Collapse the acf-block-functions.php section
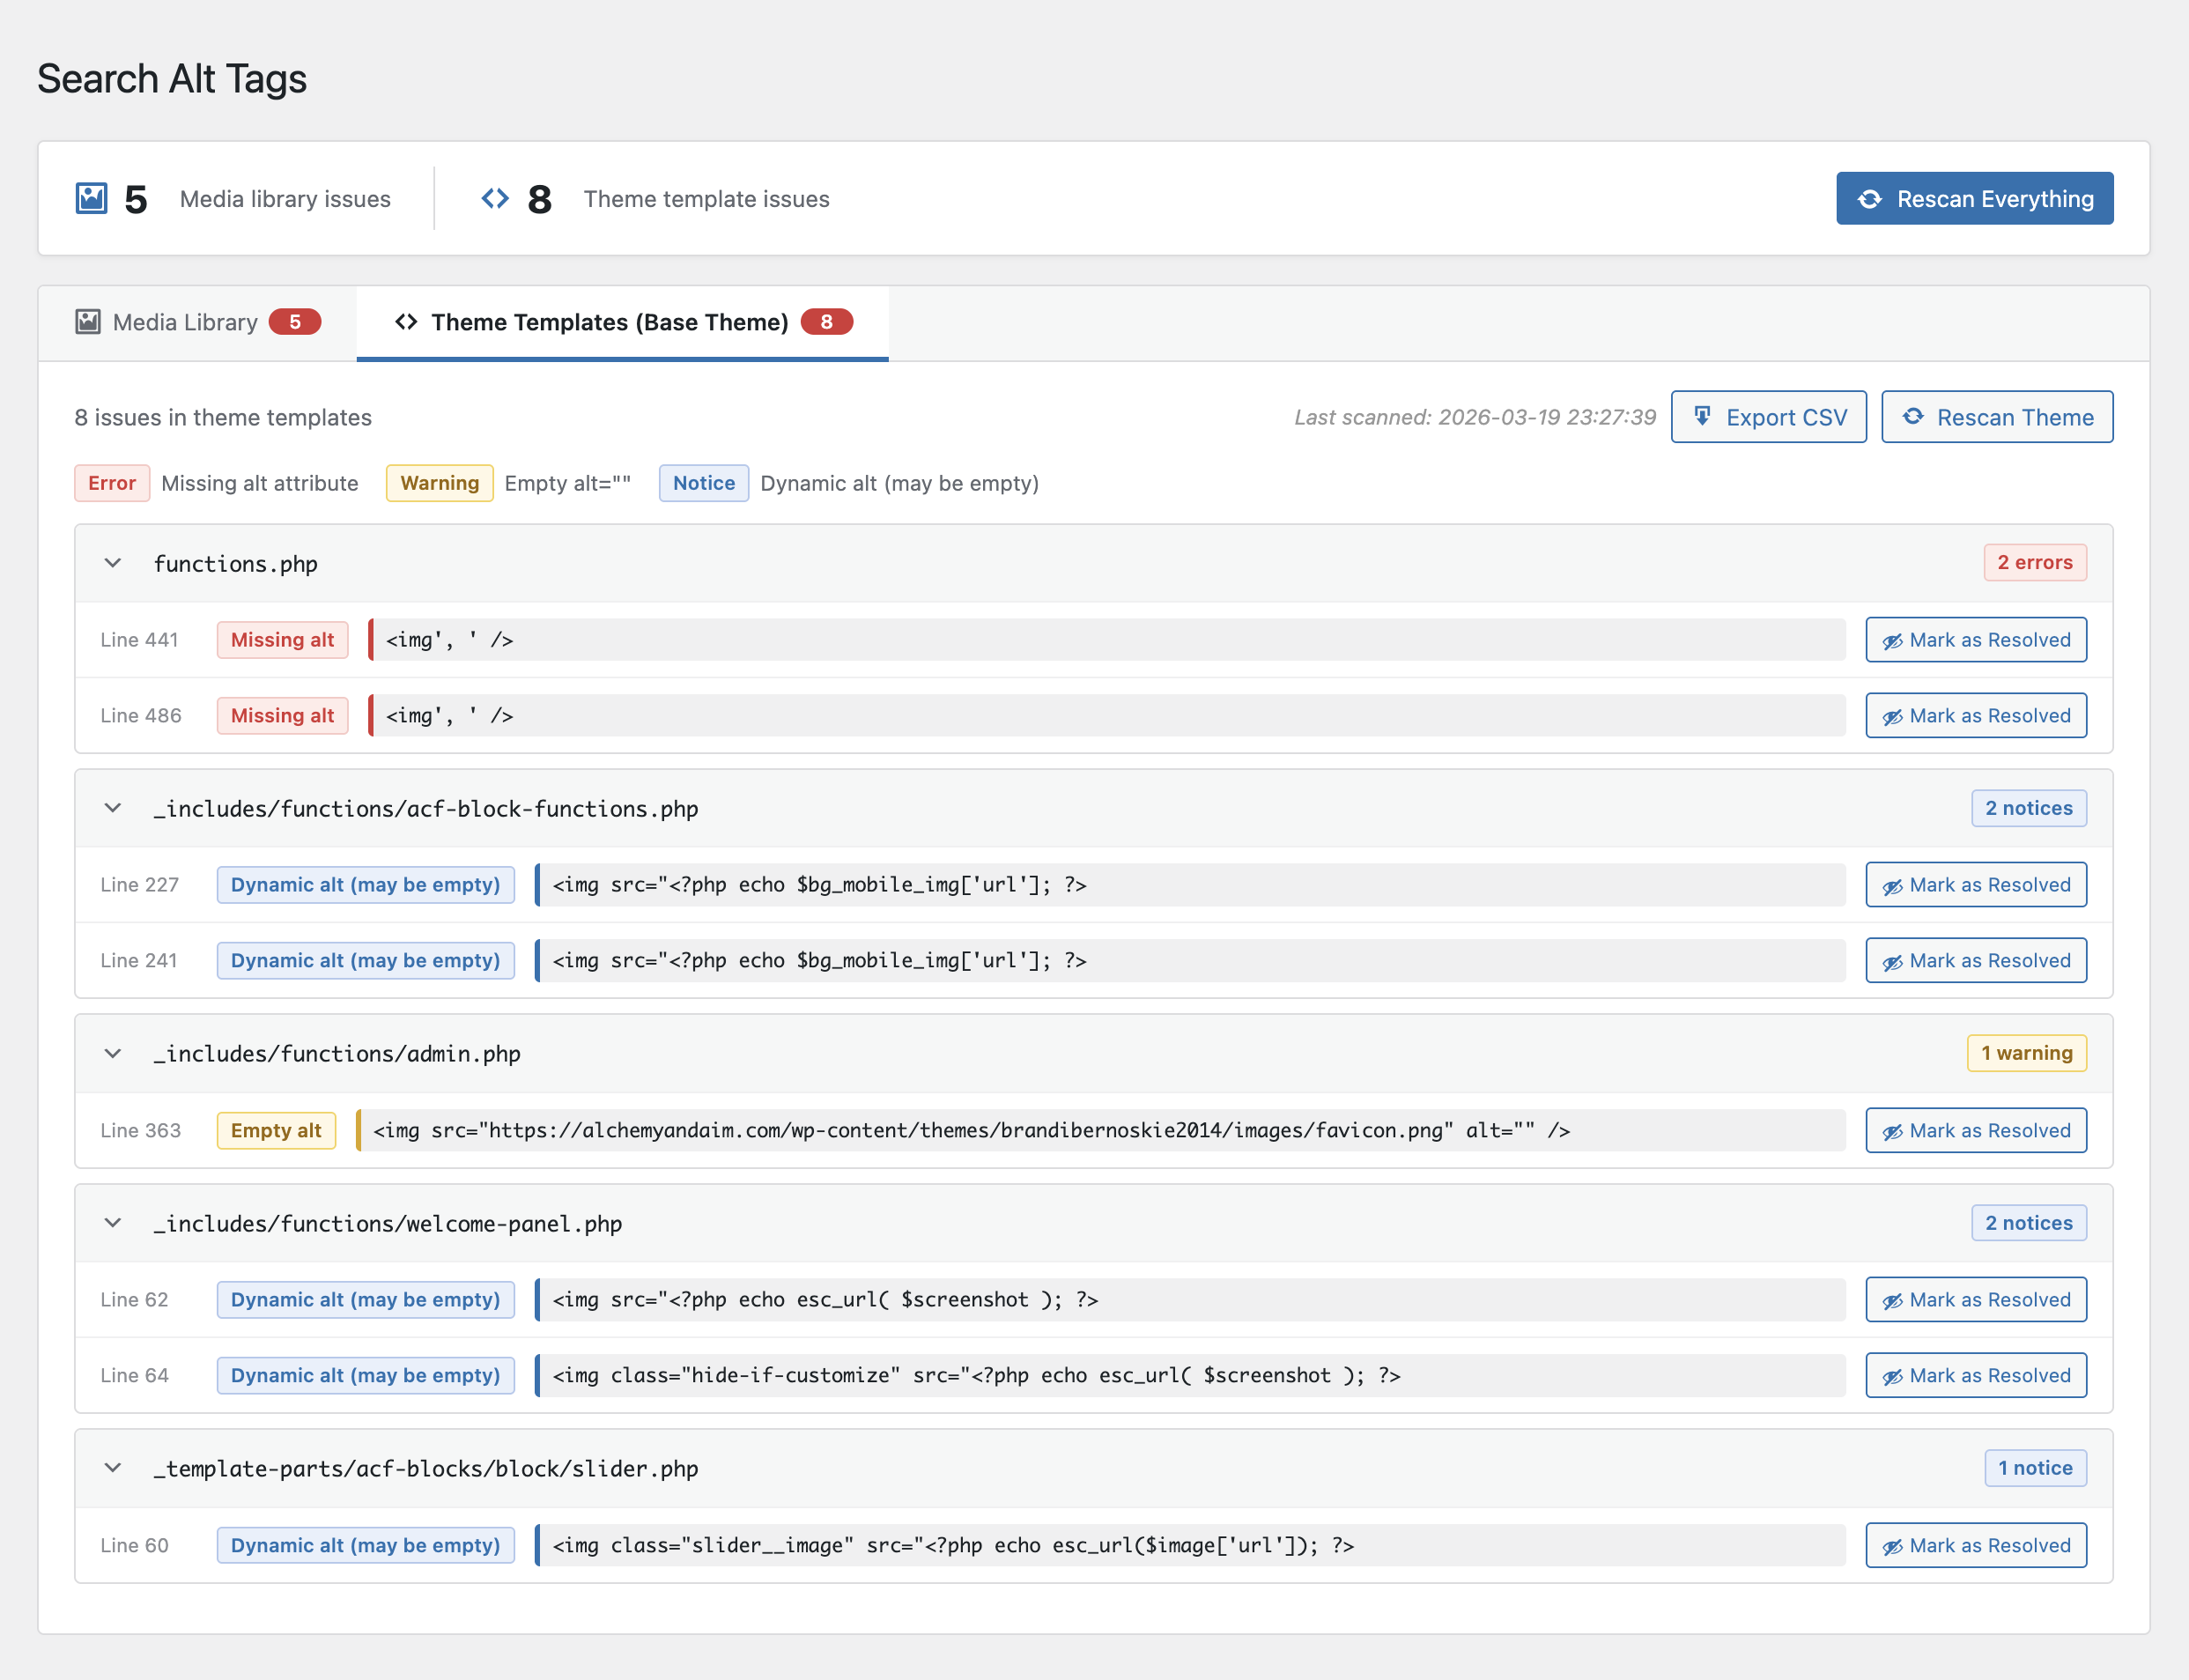Screen dimensions: 2189x1680 coord(113,808)
